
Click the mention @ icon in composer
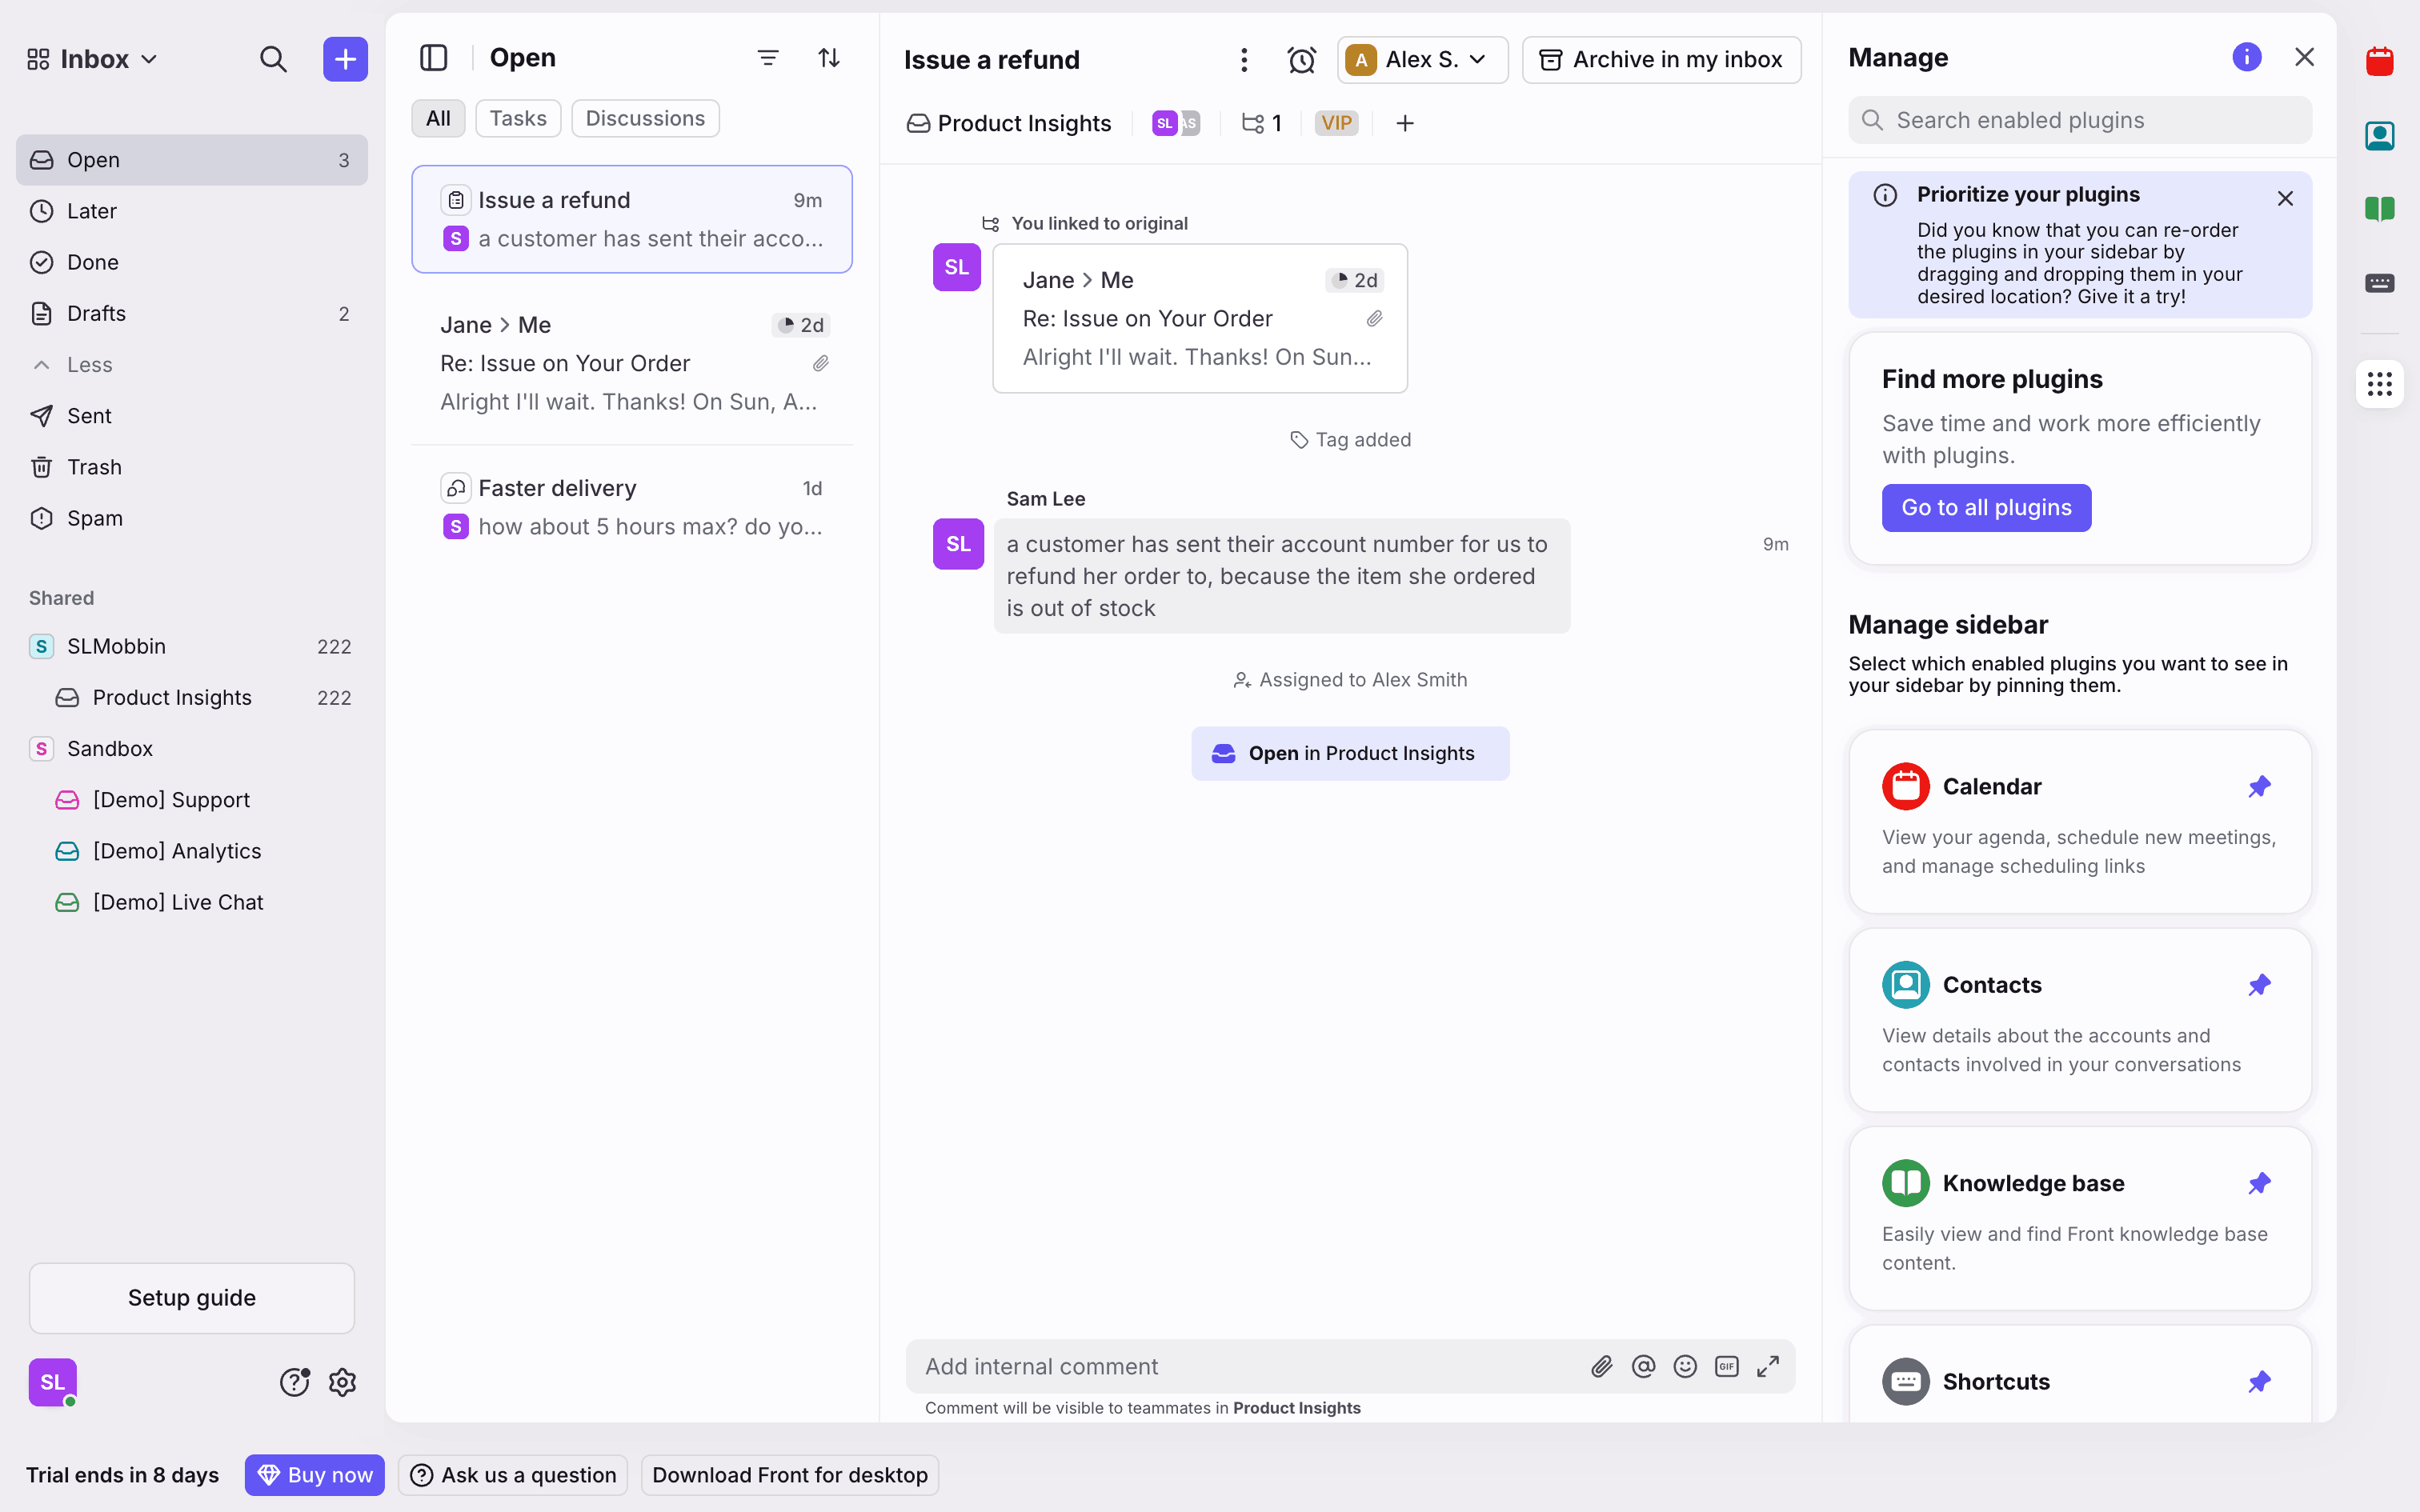[x=1643, y=1366]
